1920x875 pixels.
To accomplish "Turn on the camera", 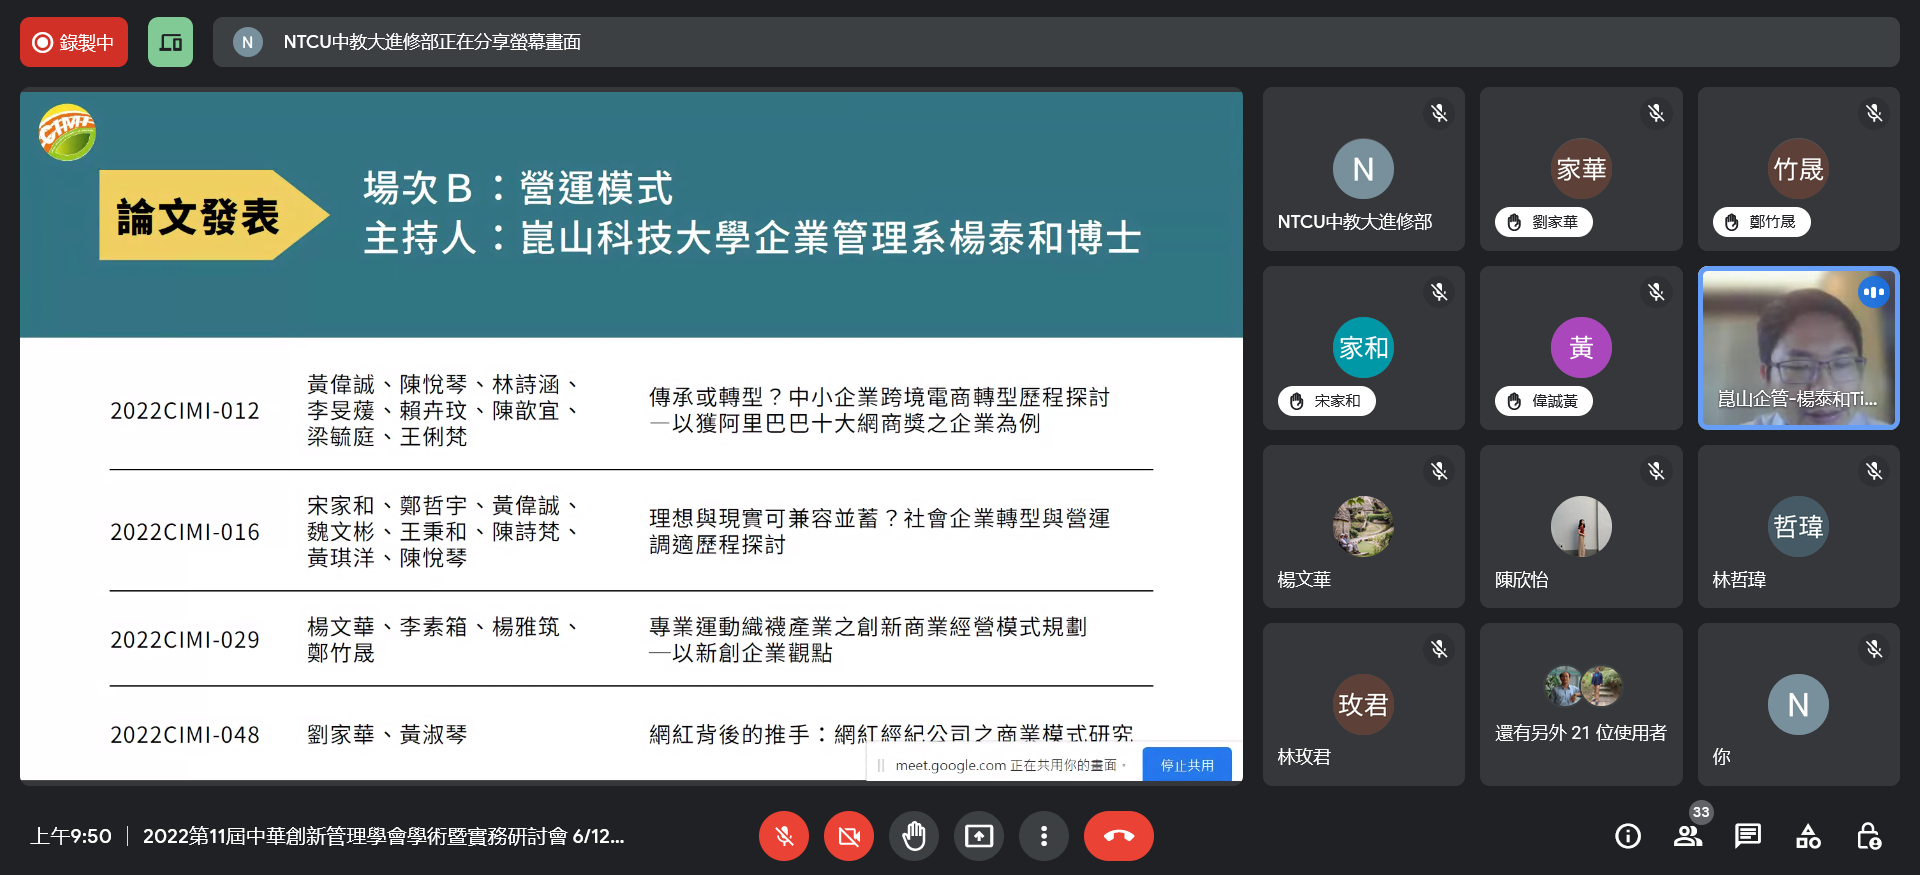I will [x=849, y=836].
